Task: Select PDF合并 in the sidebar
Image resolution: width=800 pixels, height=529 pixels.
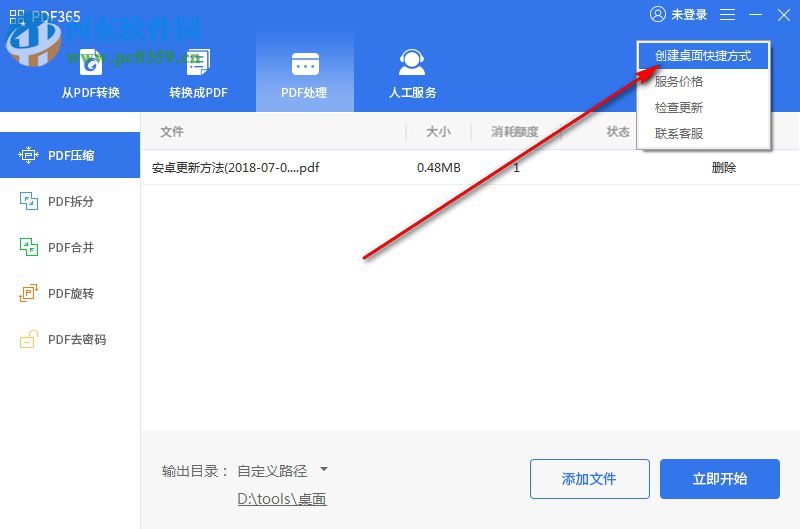Action: (x=70, y=247)
